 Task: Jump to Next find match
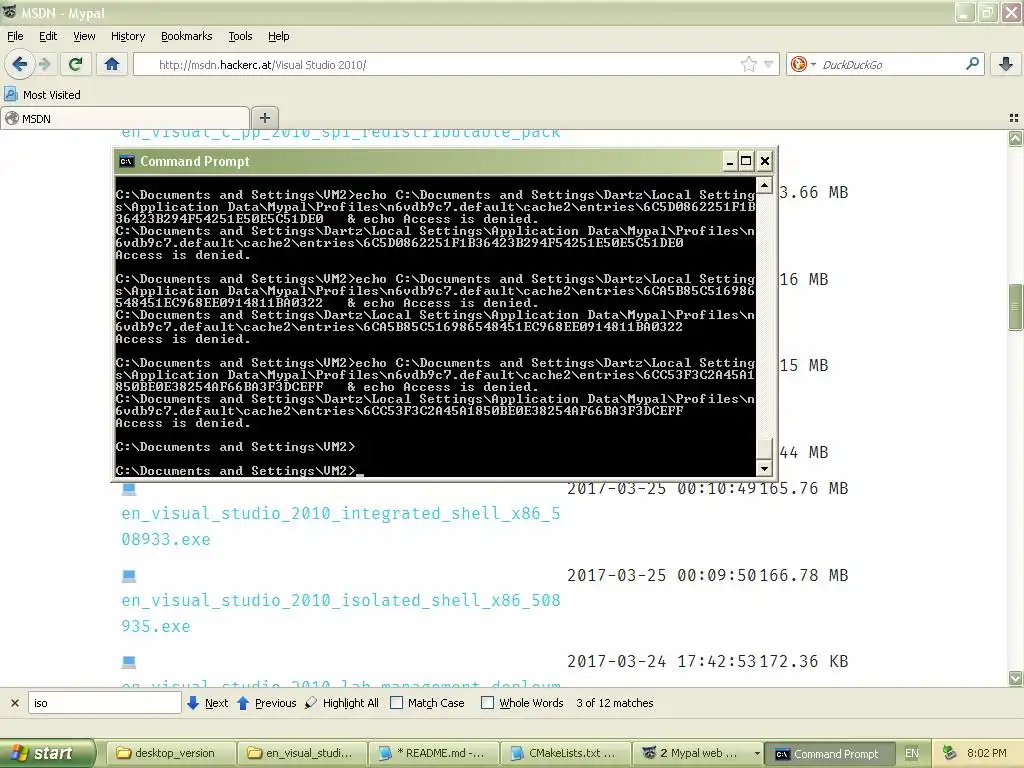[x=208, y=703]
